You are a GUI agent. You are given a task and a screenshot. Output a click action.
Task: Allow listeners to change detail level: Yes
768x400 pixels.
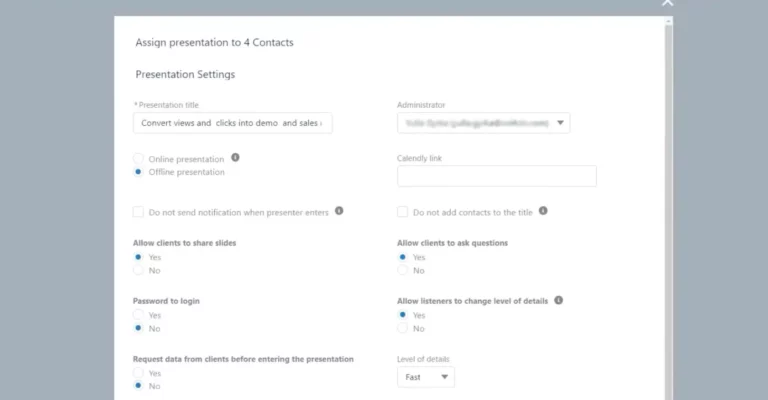[x=402, y=315]
